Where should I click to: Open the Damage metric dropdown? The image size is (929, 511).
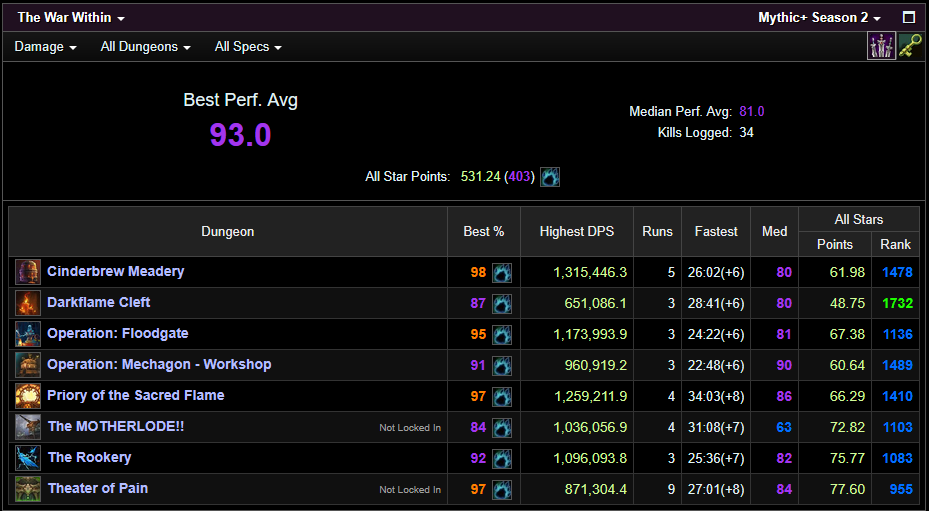(46, 47)
